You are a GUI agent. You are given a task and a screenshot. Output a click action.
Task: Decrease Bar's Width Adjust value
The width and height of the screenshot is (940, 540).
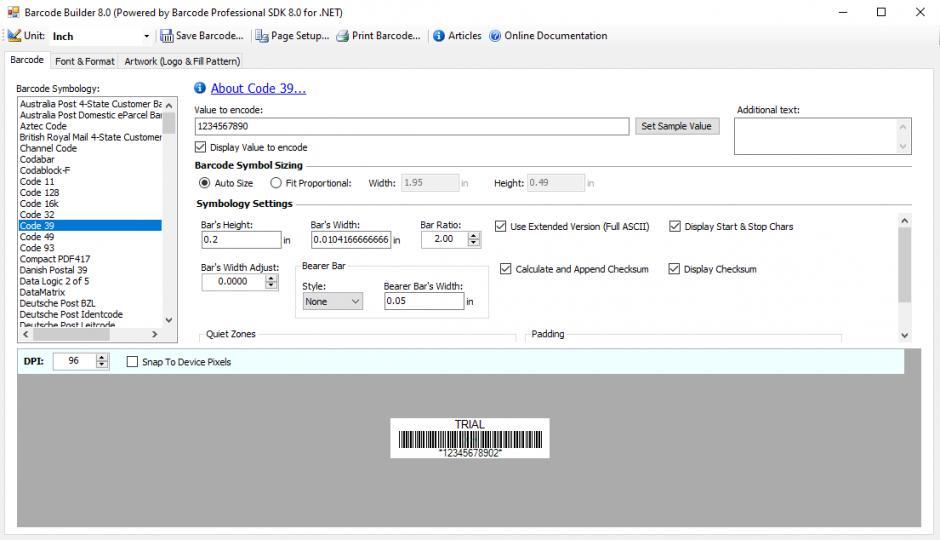point(272,285)
